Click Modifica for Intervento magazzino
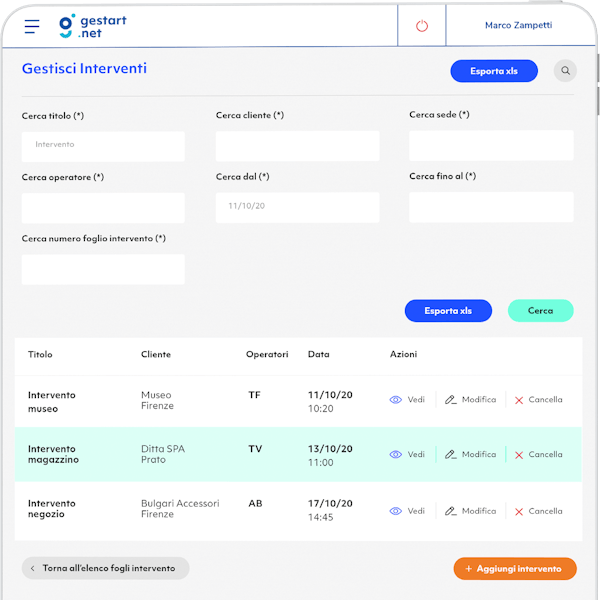The height and width of the screenshot is (600, 600). (x=479, y=455)
